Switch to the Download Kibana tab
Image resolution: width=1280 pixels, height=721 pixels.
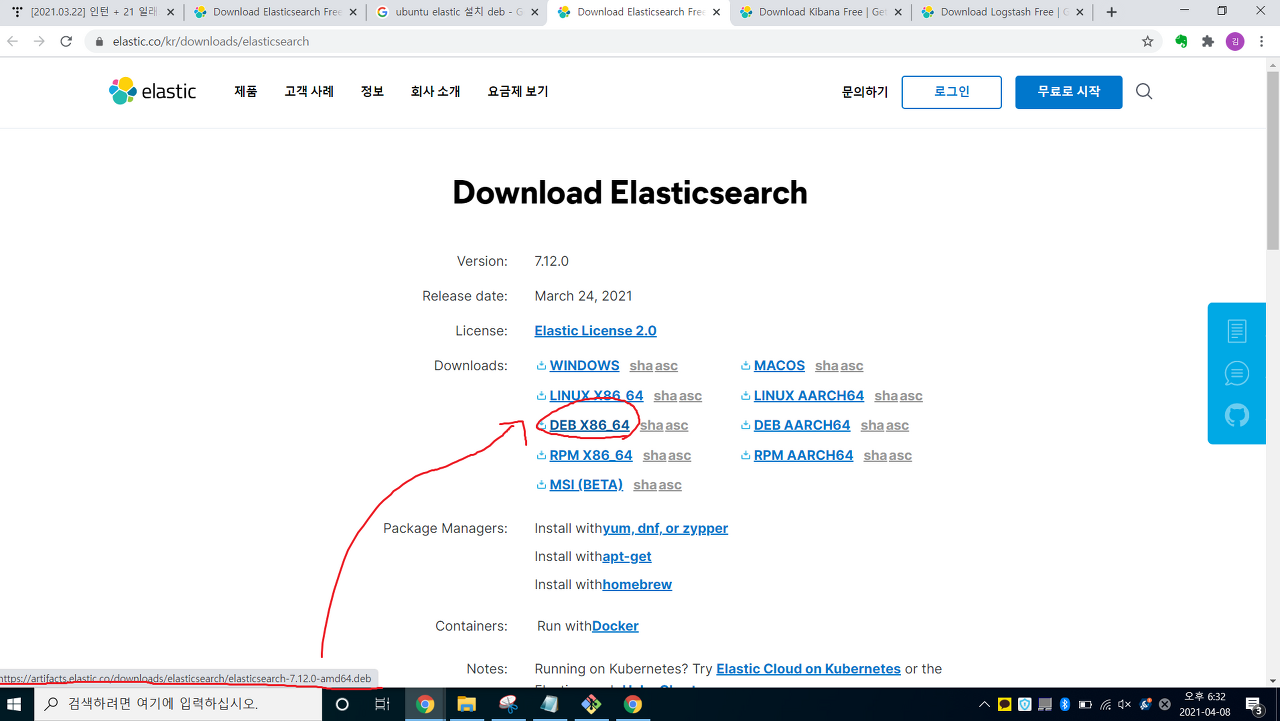point(818,12)
